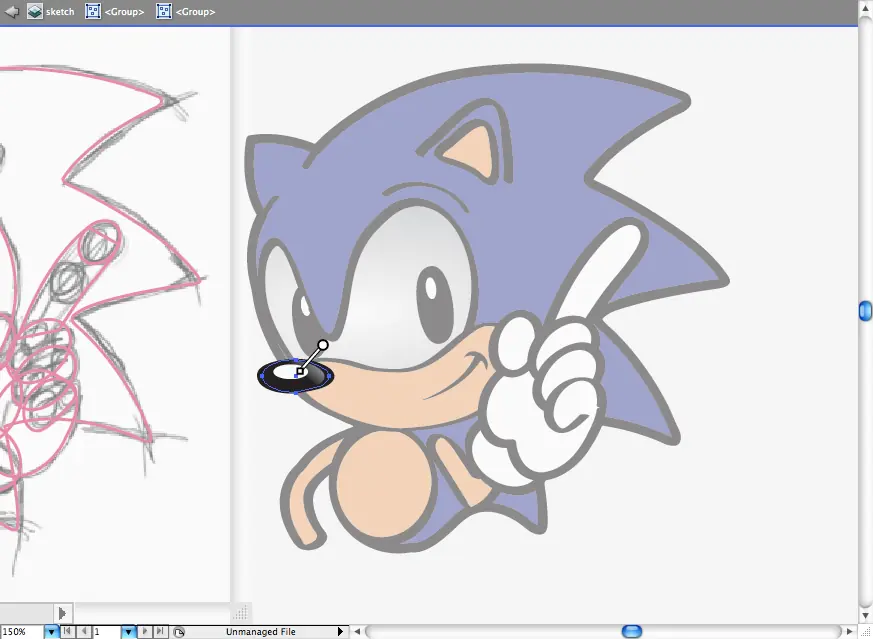Viewport: 873px width, 639px height.
Task: Open the zoom level dropdown arrow
Action: click(52, 632)
